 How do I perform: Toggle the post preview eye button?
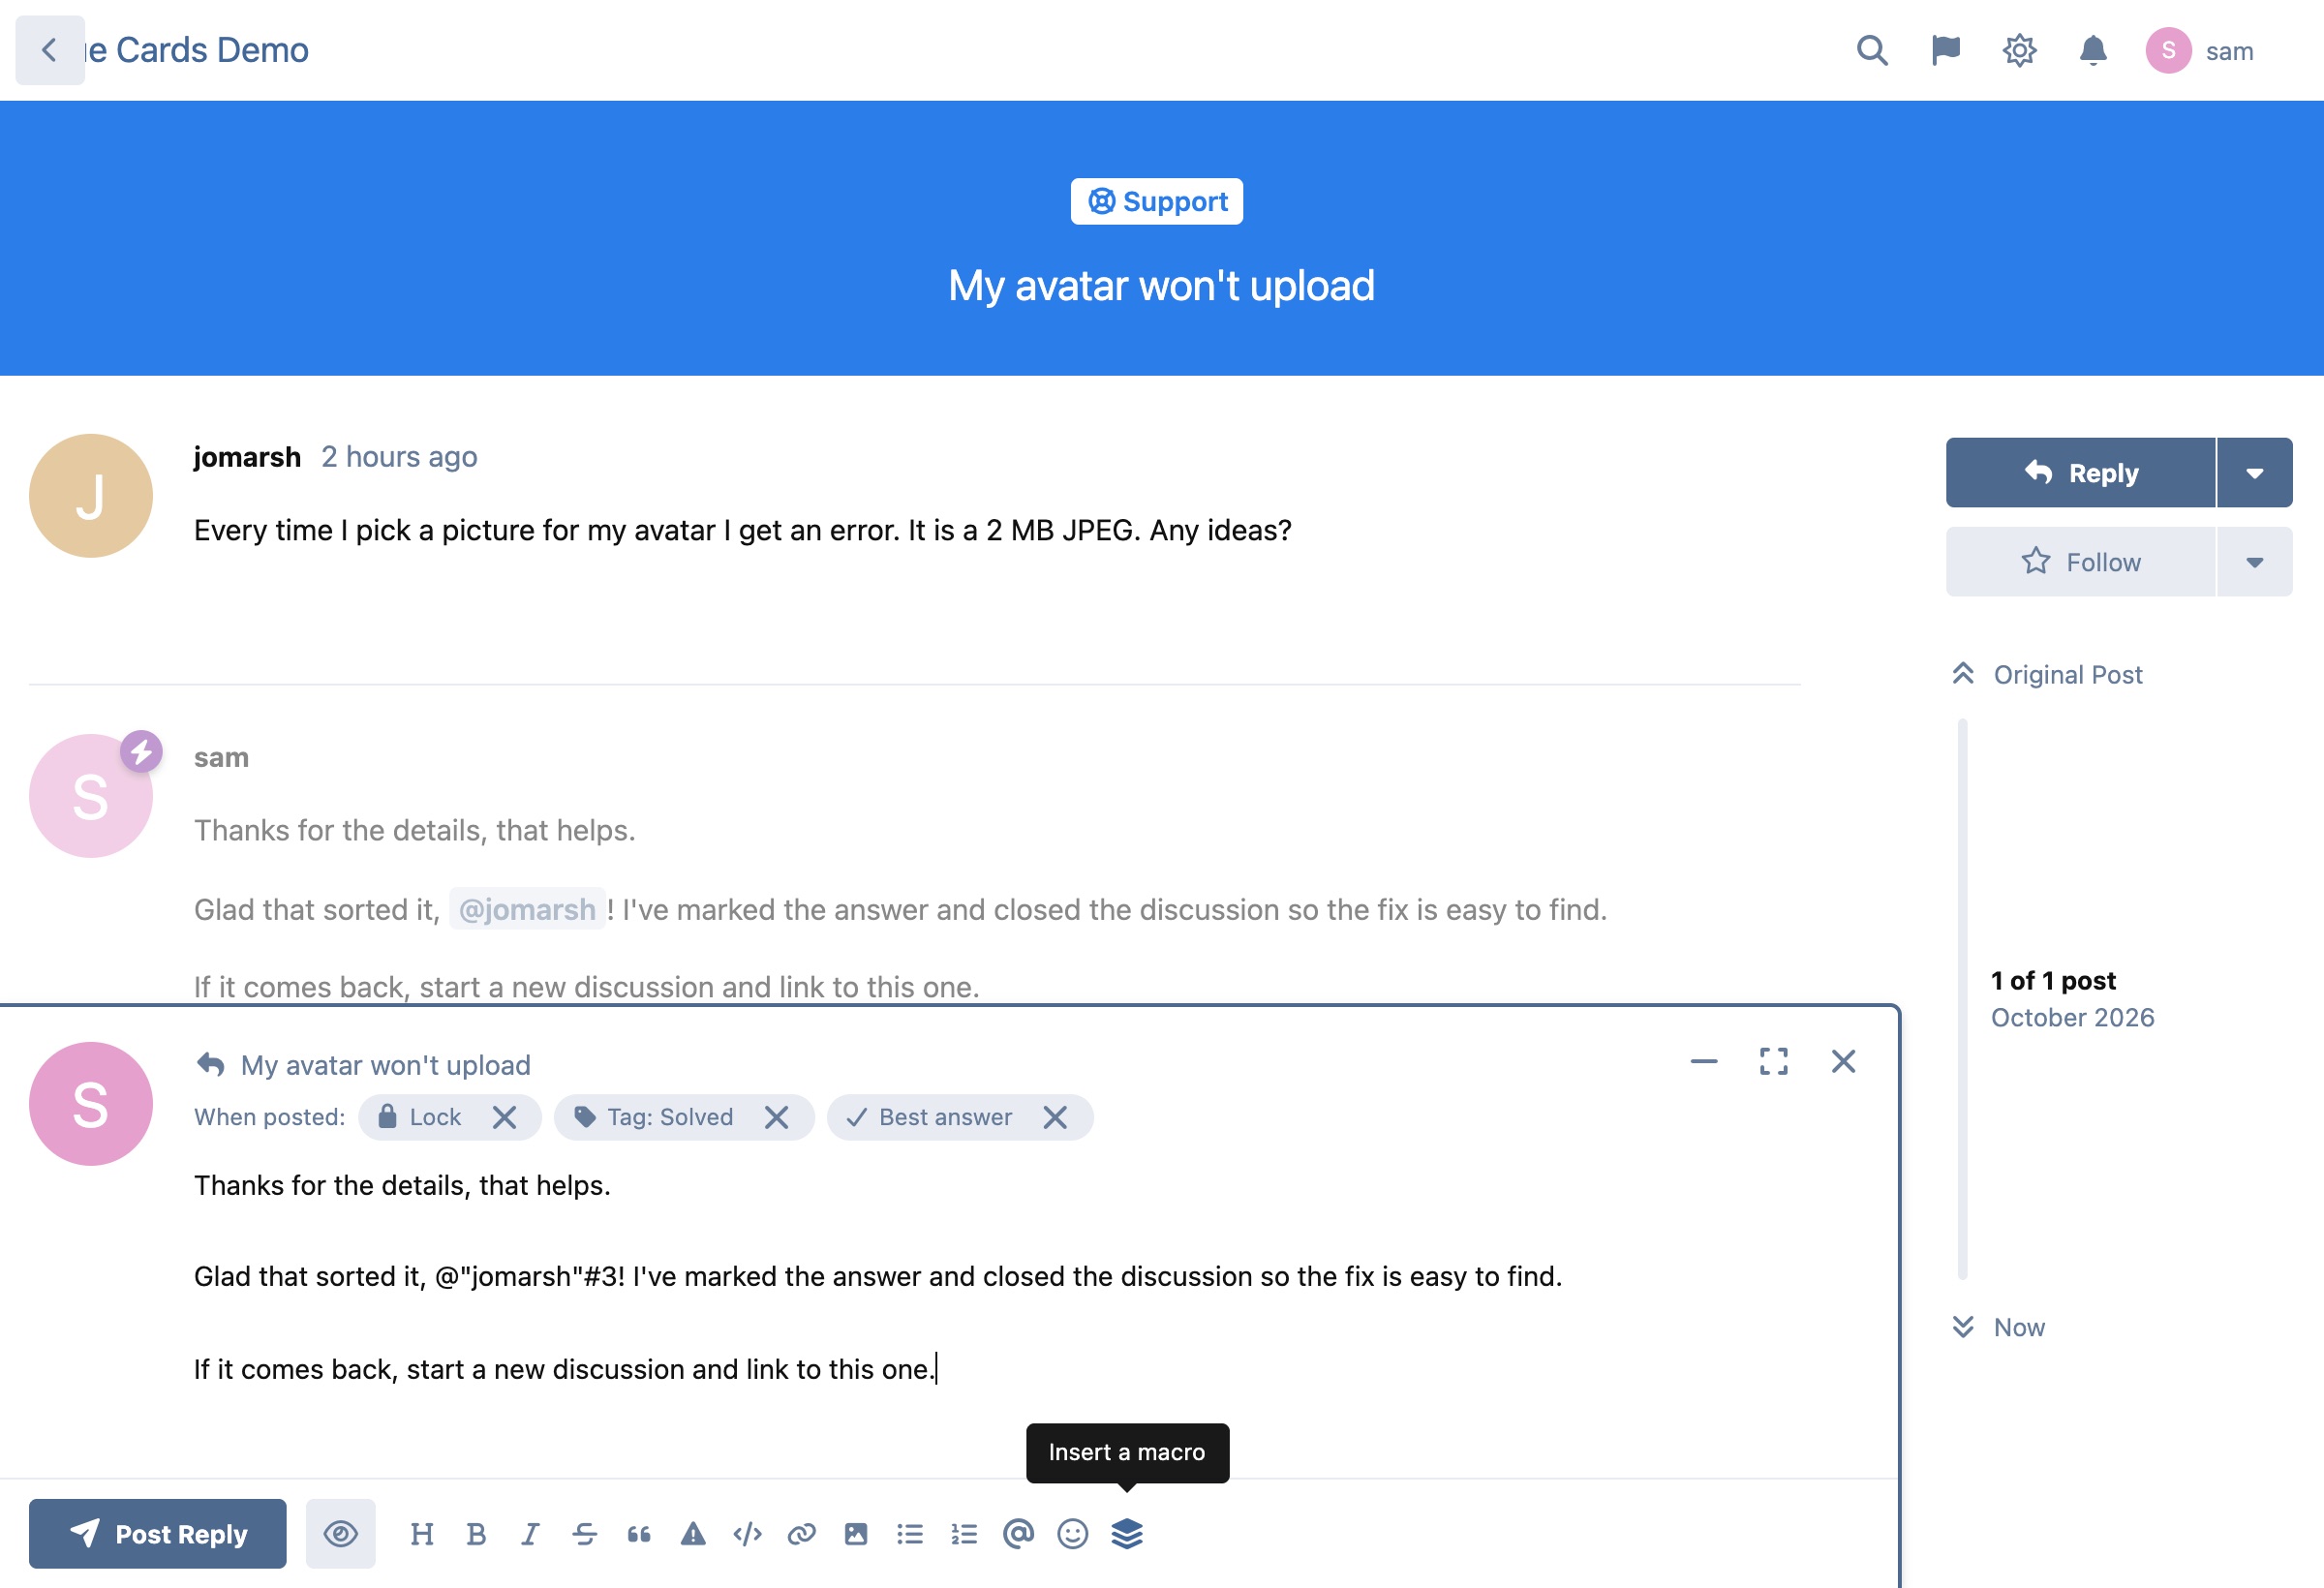click(341, 1534)
